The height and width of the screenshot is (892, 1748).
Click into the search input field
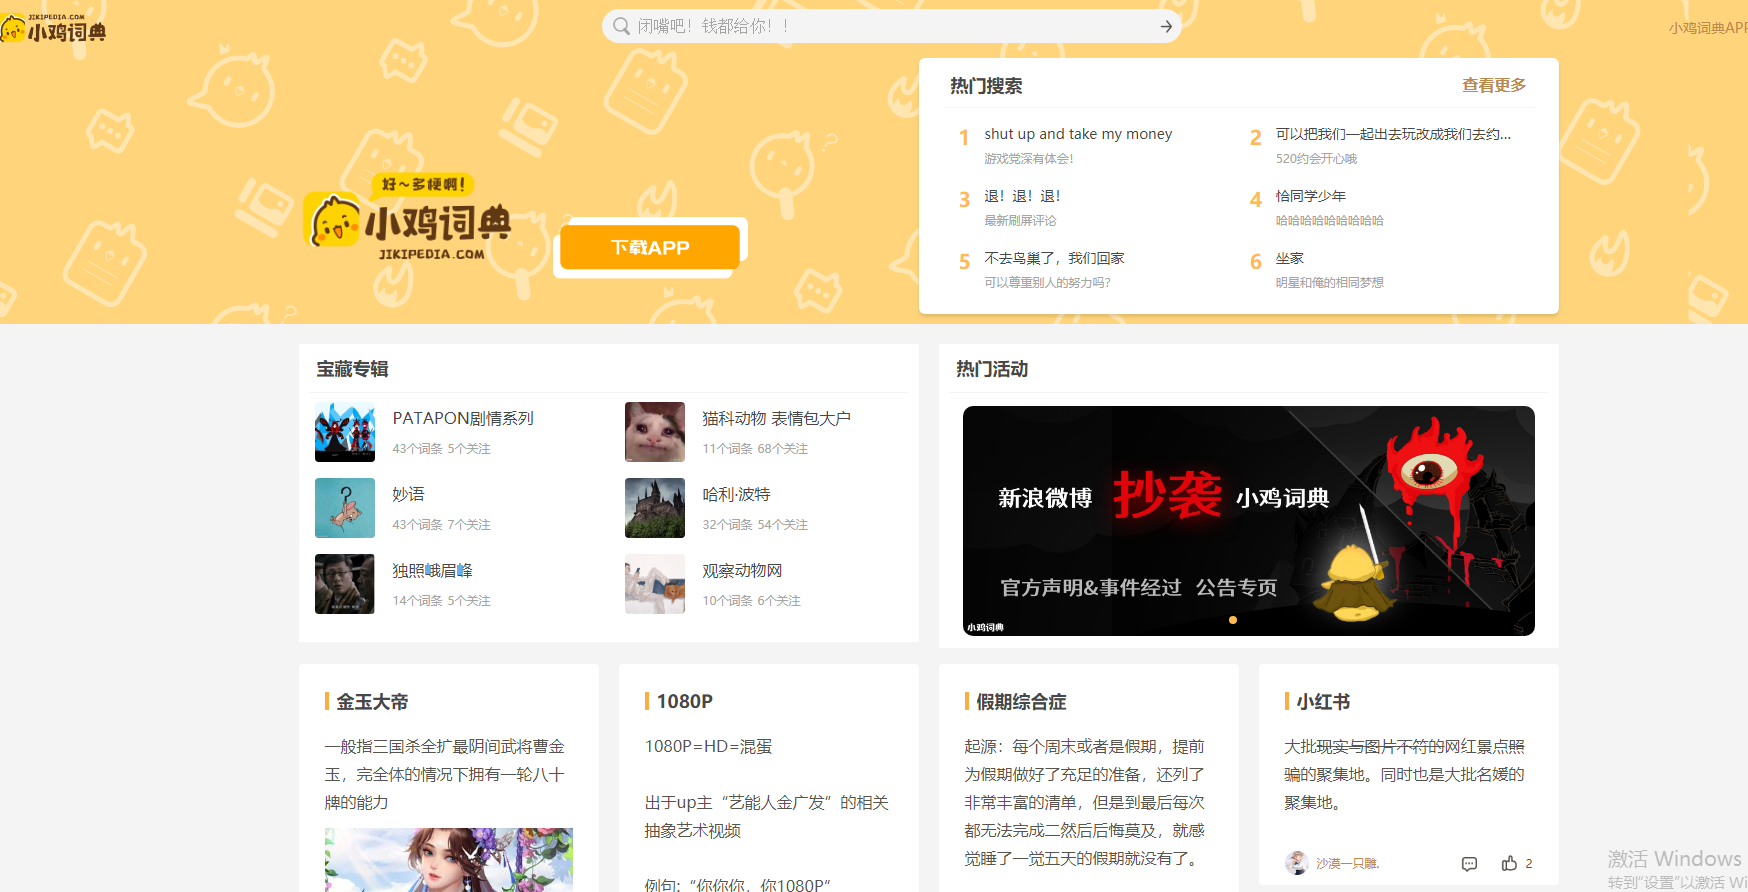tap(890, 26)
